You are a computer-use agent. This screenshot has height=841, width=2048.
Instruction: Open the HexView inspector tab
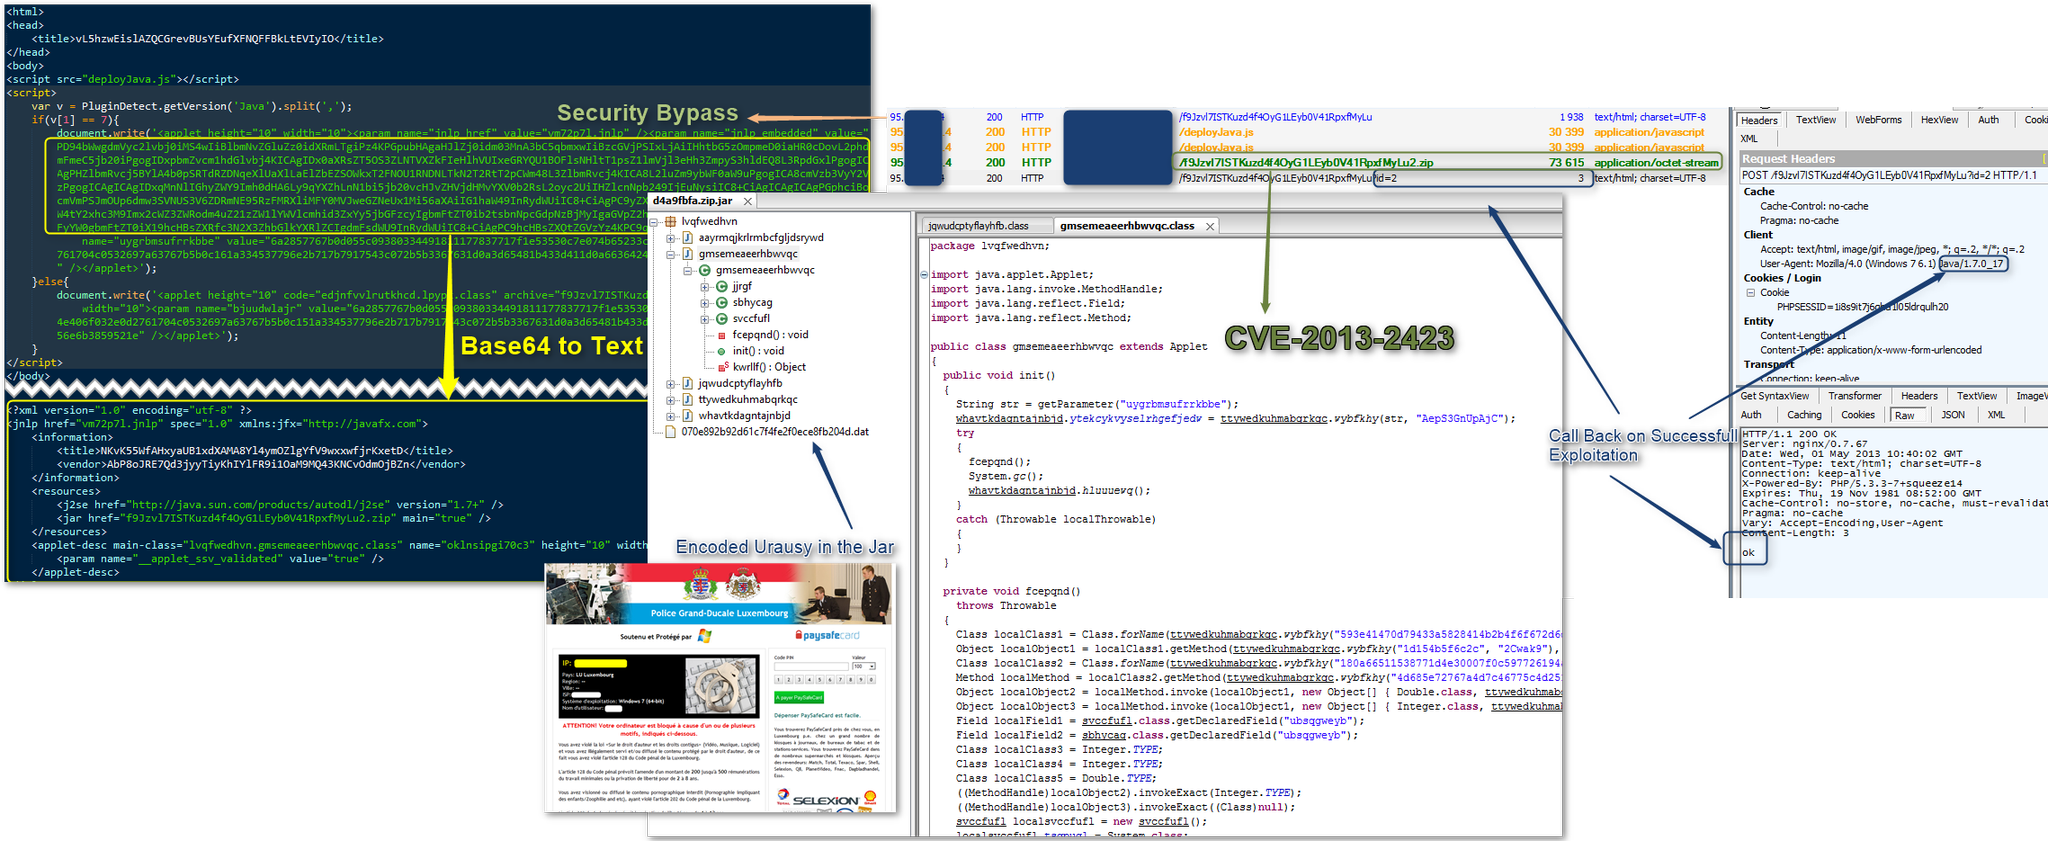point(1939,120)
